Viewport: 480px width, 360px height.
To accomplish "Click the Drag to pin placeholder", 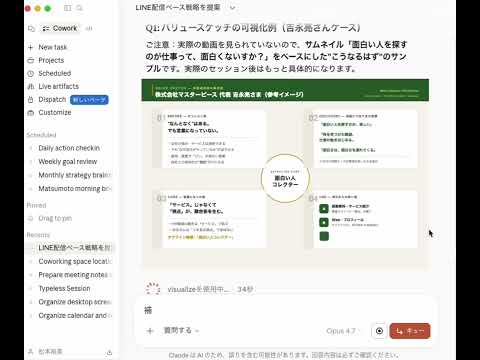I will pos(55,218).
